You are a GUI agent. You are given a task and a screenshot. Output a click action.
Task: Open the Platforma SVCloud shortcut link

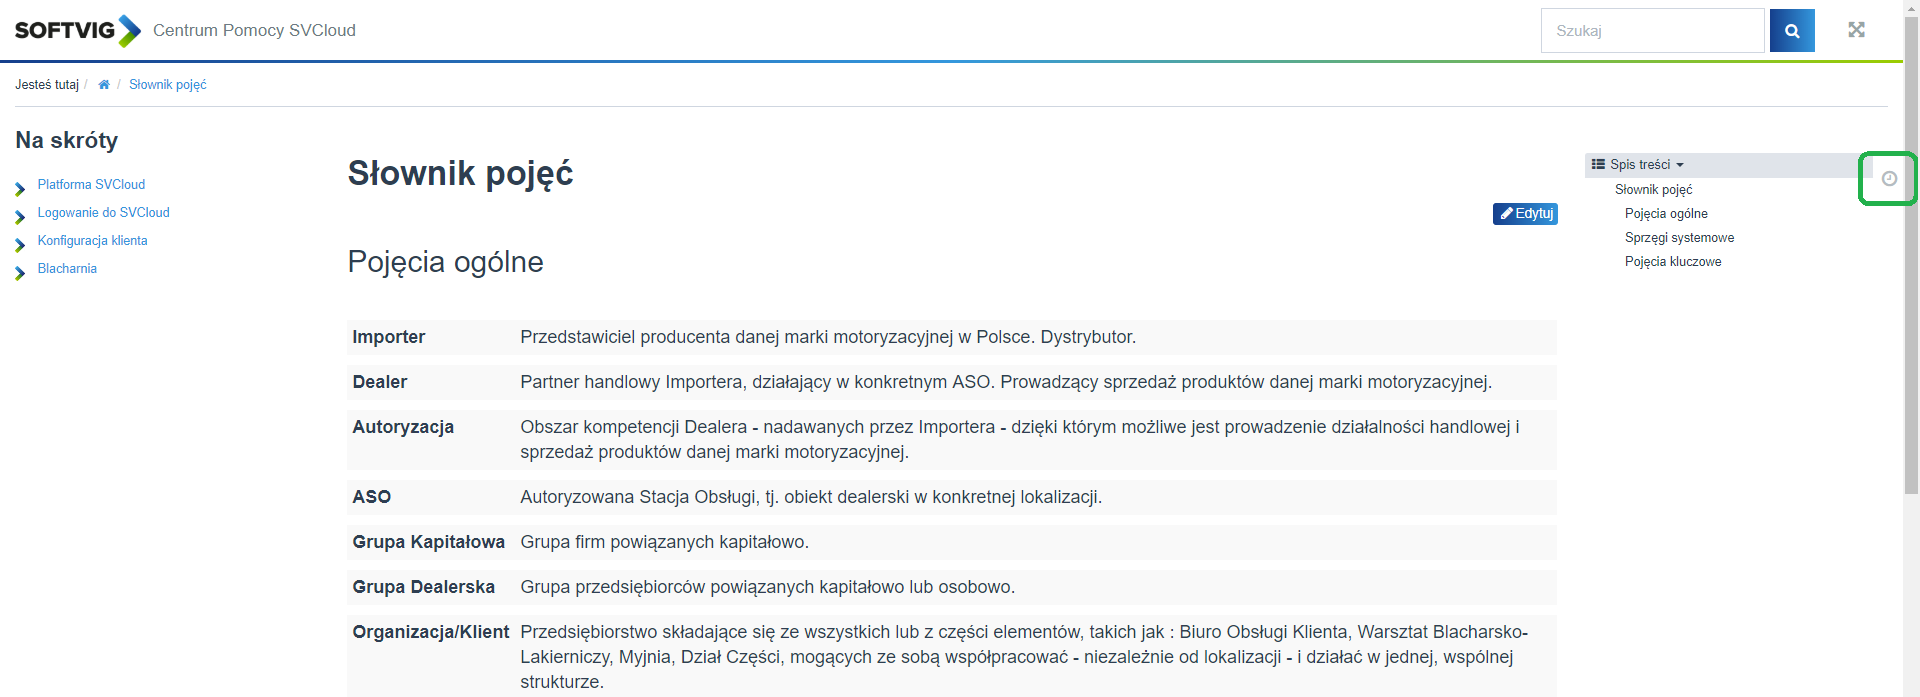[91, 185]
